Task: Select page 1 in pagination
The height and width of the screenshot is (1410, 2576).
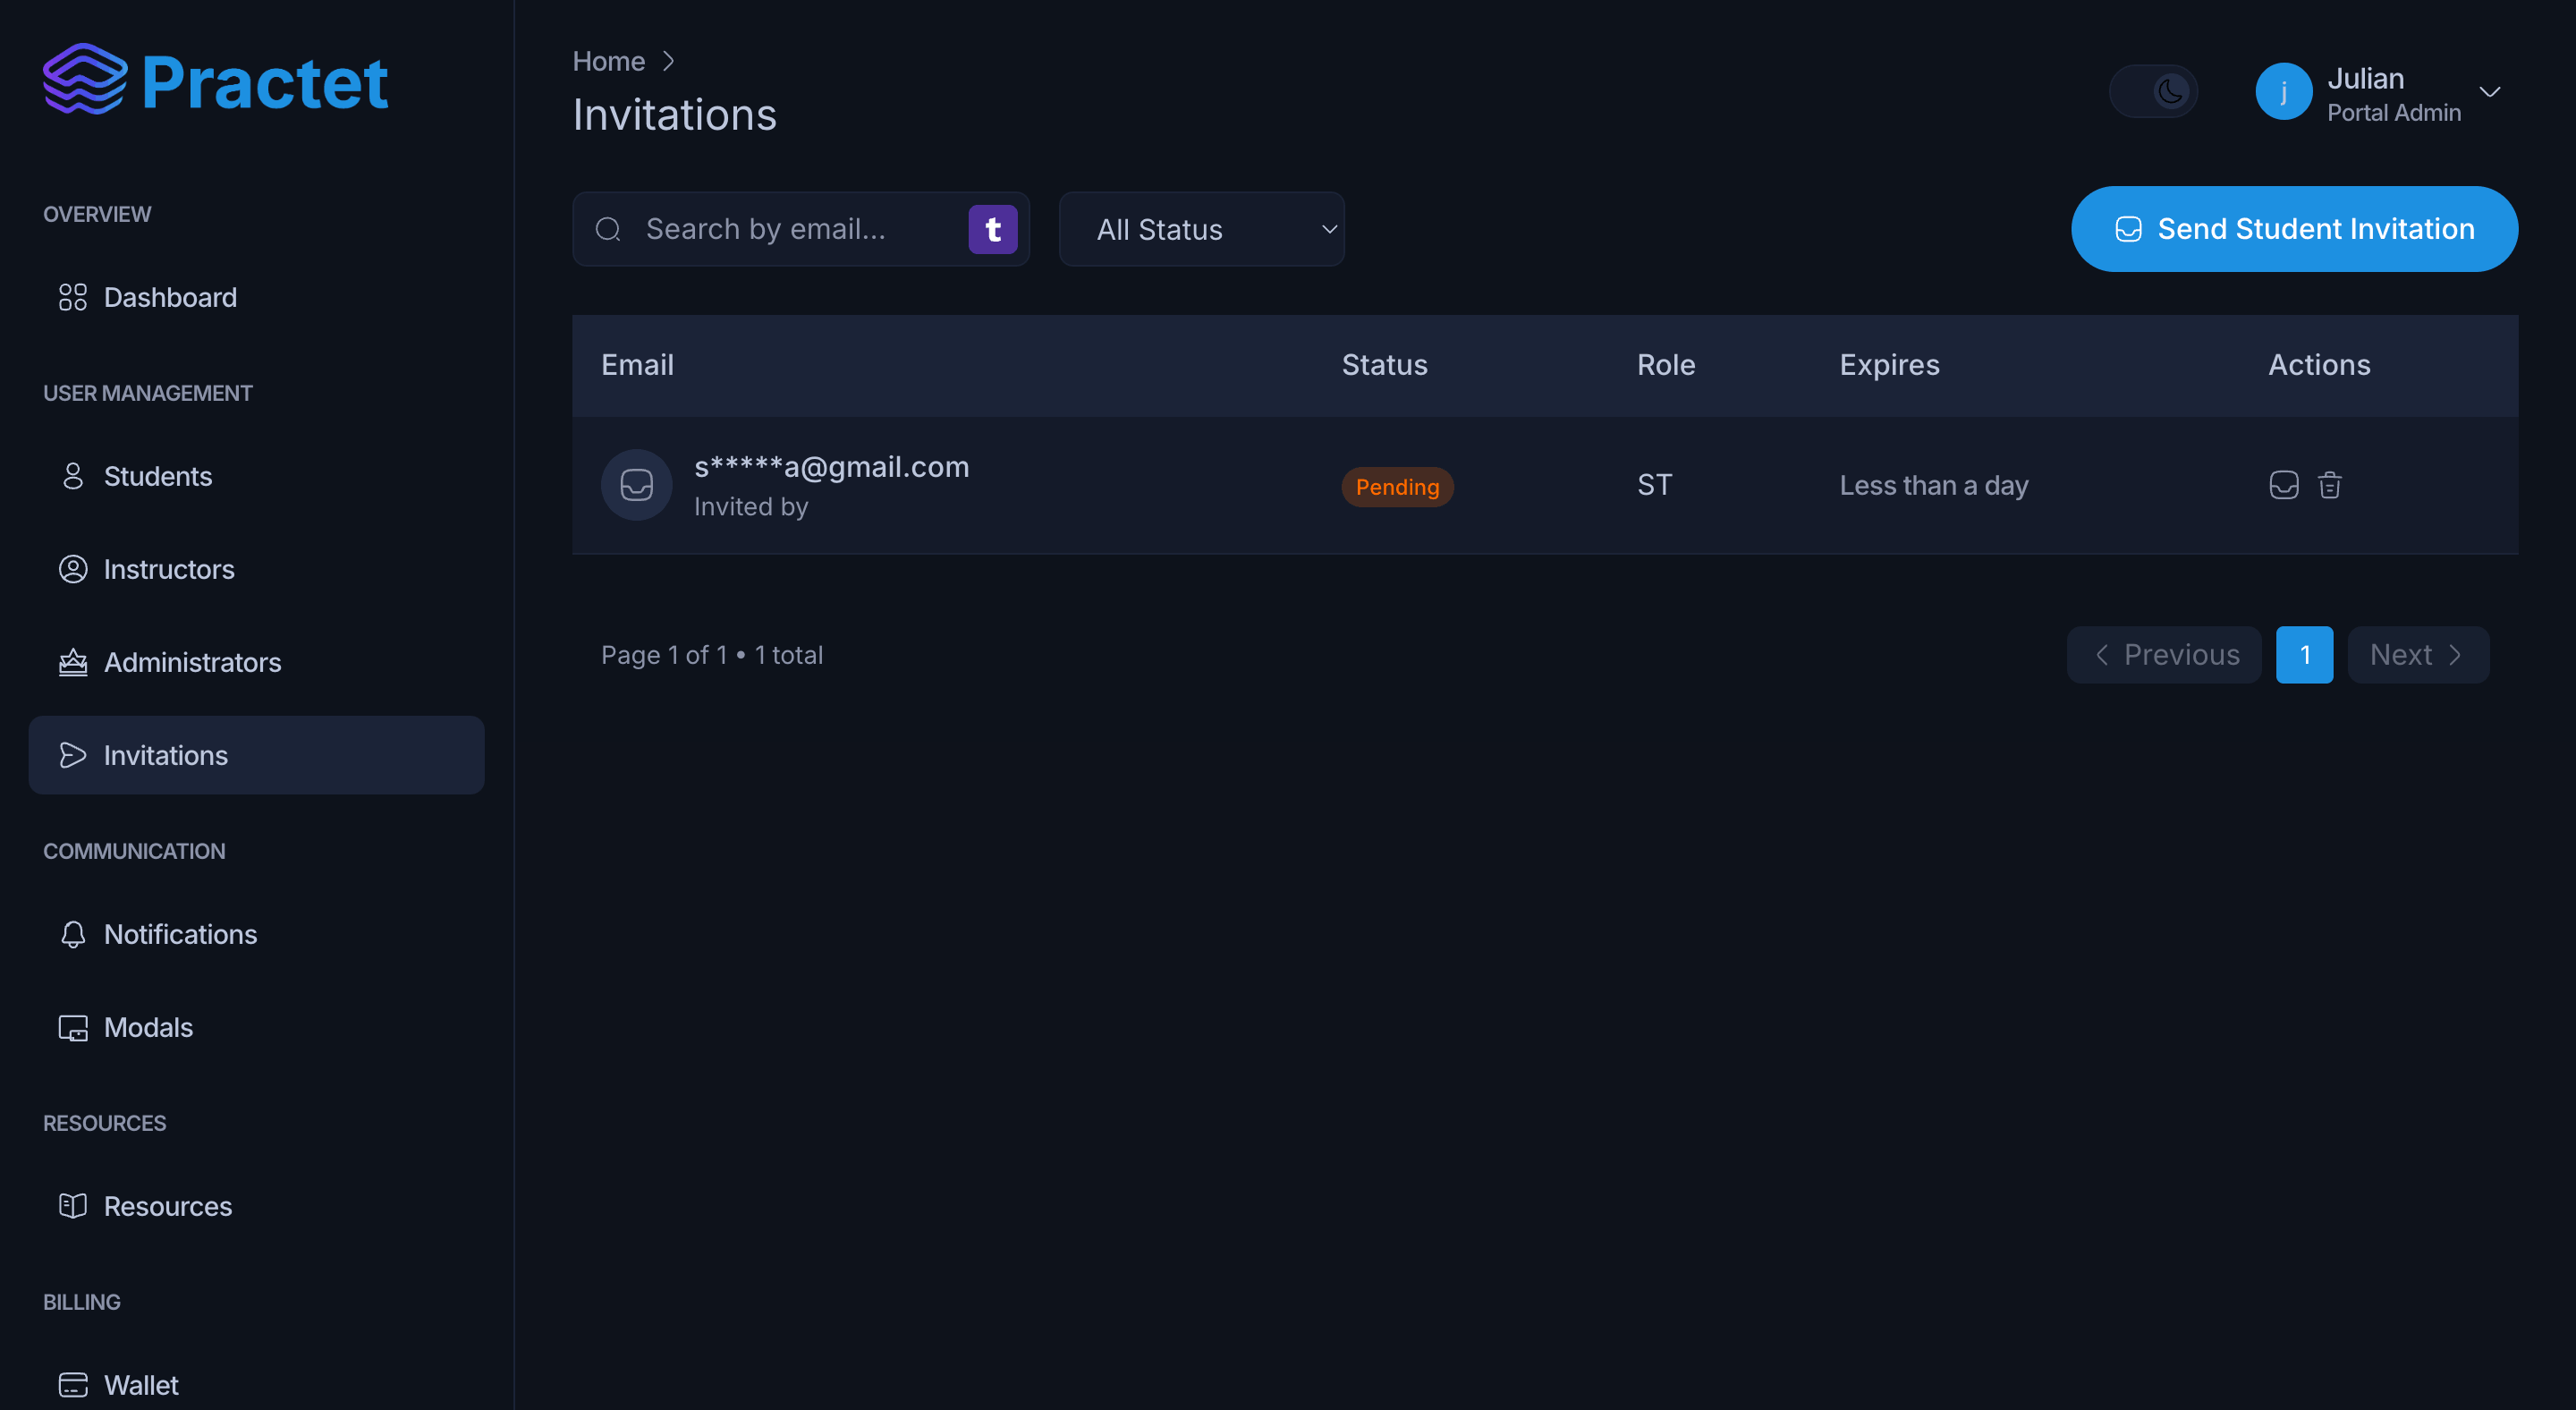Action: coord(2304,655)
